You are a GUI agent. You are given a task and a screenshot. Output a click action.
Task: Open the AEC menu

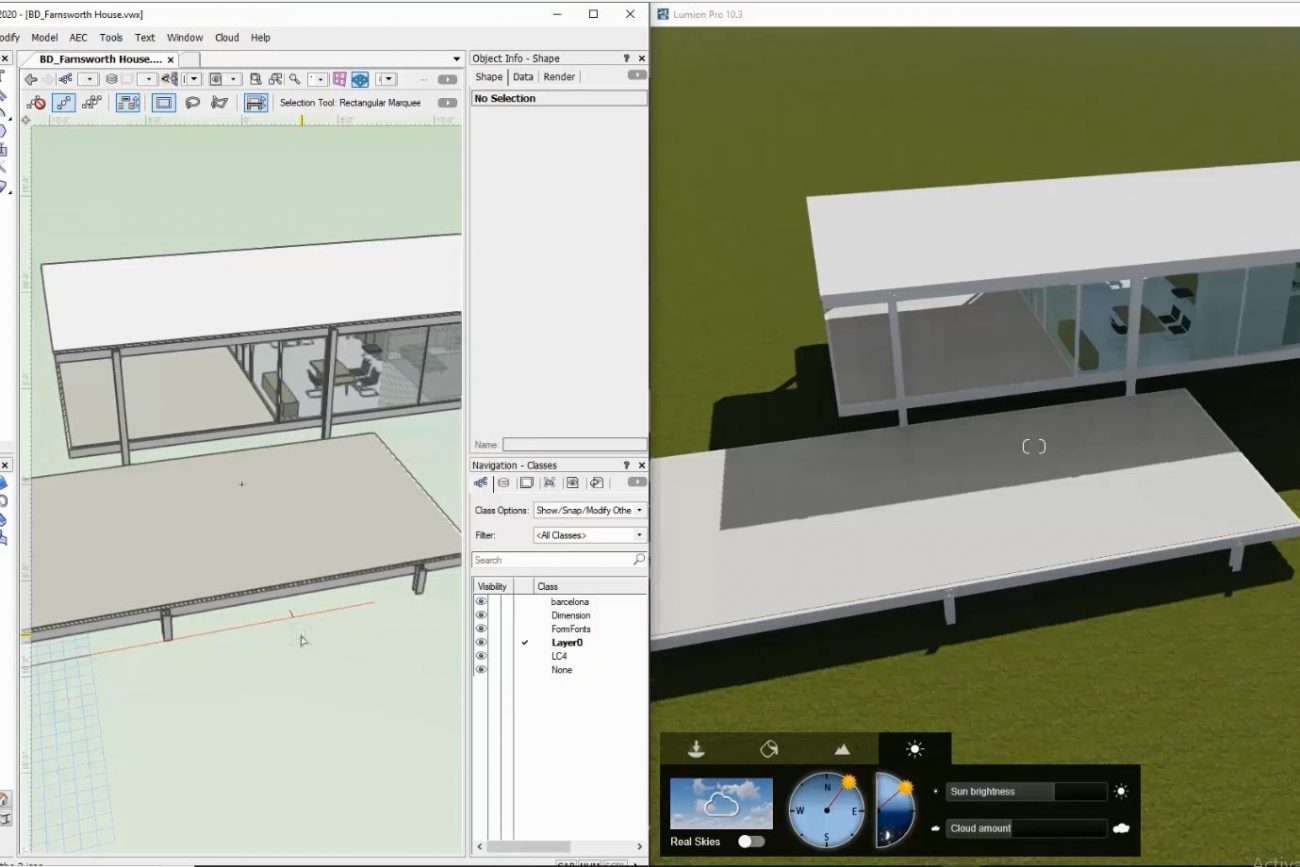pos(78,38)
